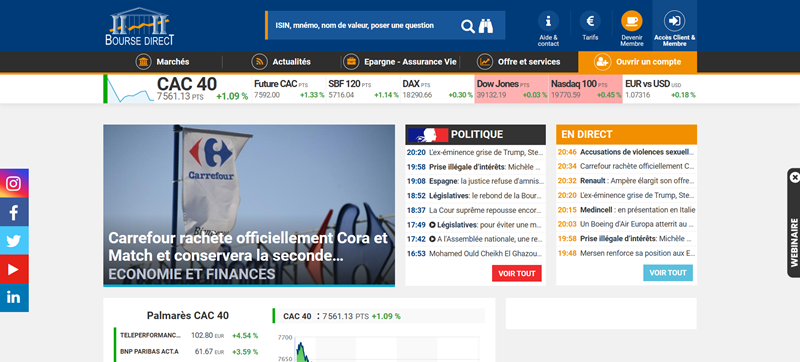This screenshot has height=362, width=800.
Task: Select BNP PARIBAS ACT.A row in Palmarès
Action: tap(187, 352)
